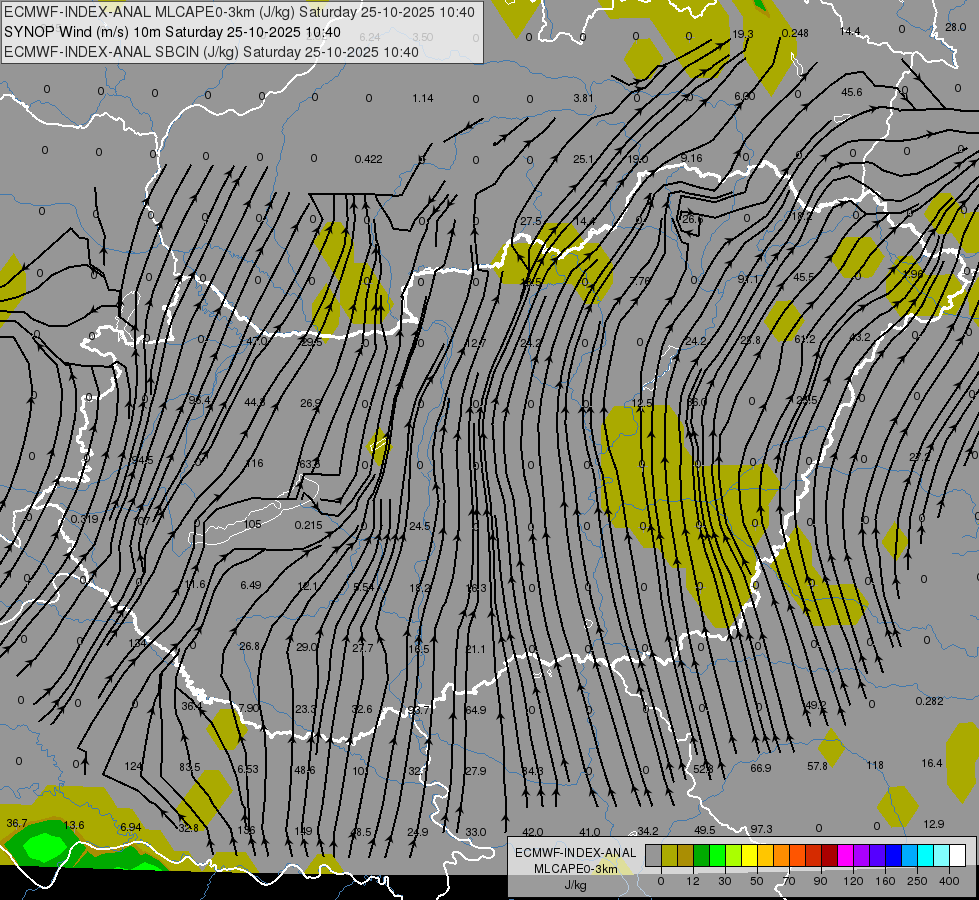Click the gray swatch in the legend bar
This screenshot has height=900, width=979.
pyautogui.click(x=654, y=856)
